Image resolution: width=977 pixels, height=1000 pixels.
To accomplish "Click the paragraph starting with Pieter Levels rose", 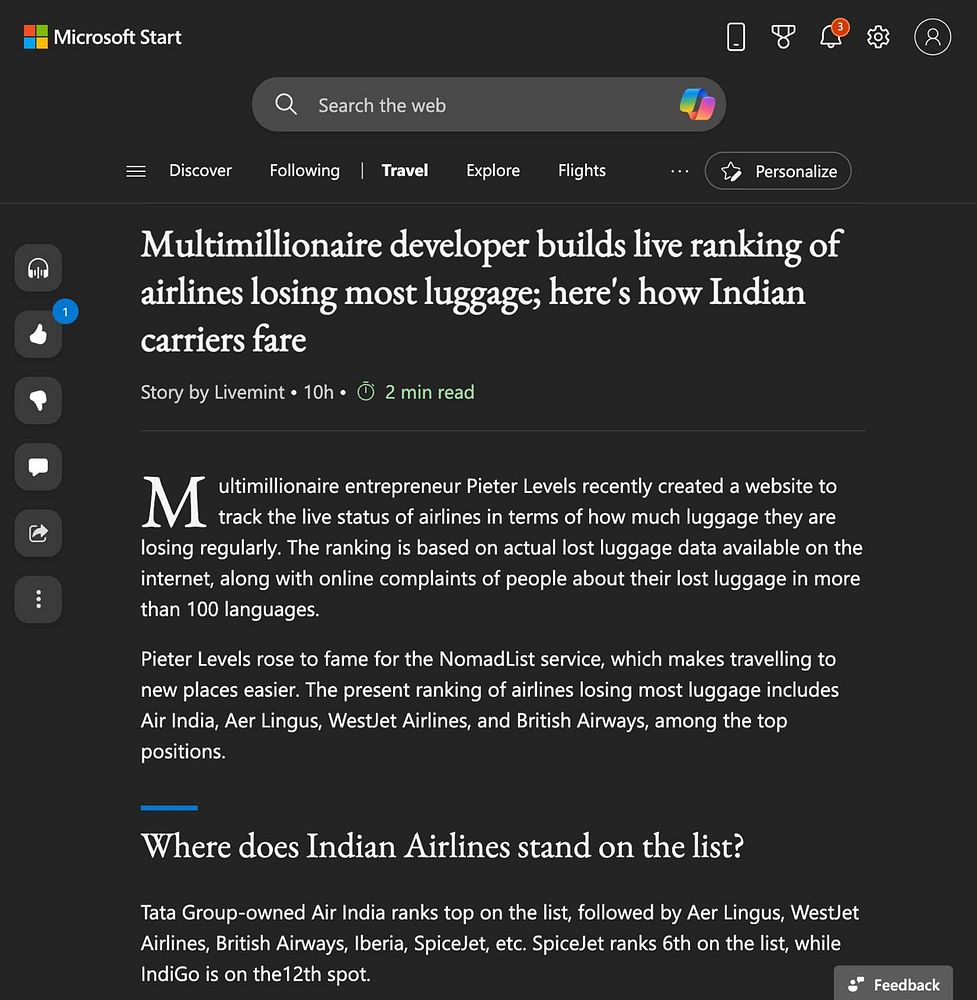I will pos(490,705).
